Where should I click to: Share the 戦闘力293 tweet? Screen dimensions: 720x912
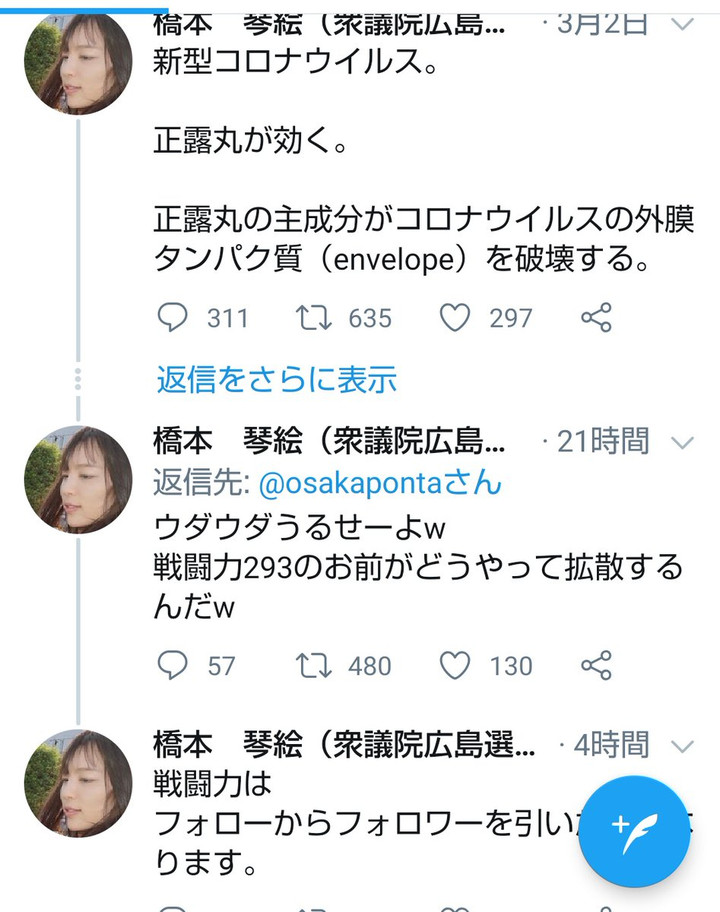click(x=596, y=665)
